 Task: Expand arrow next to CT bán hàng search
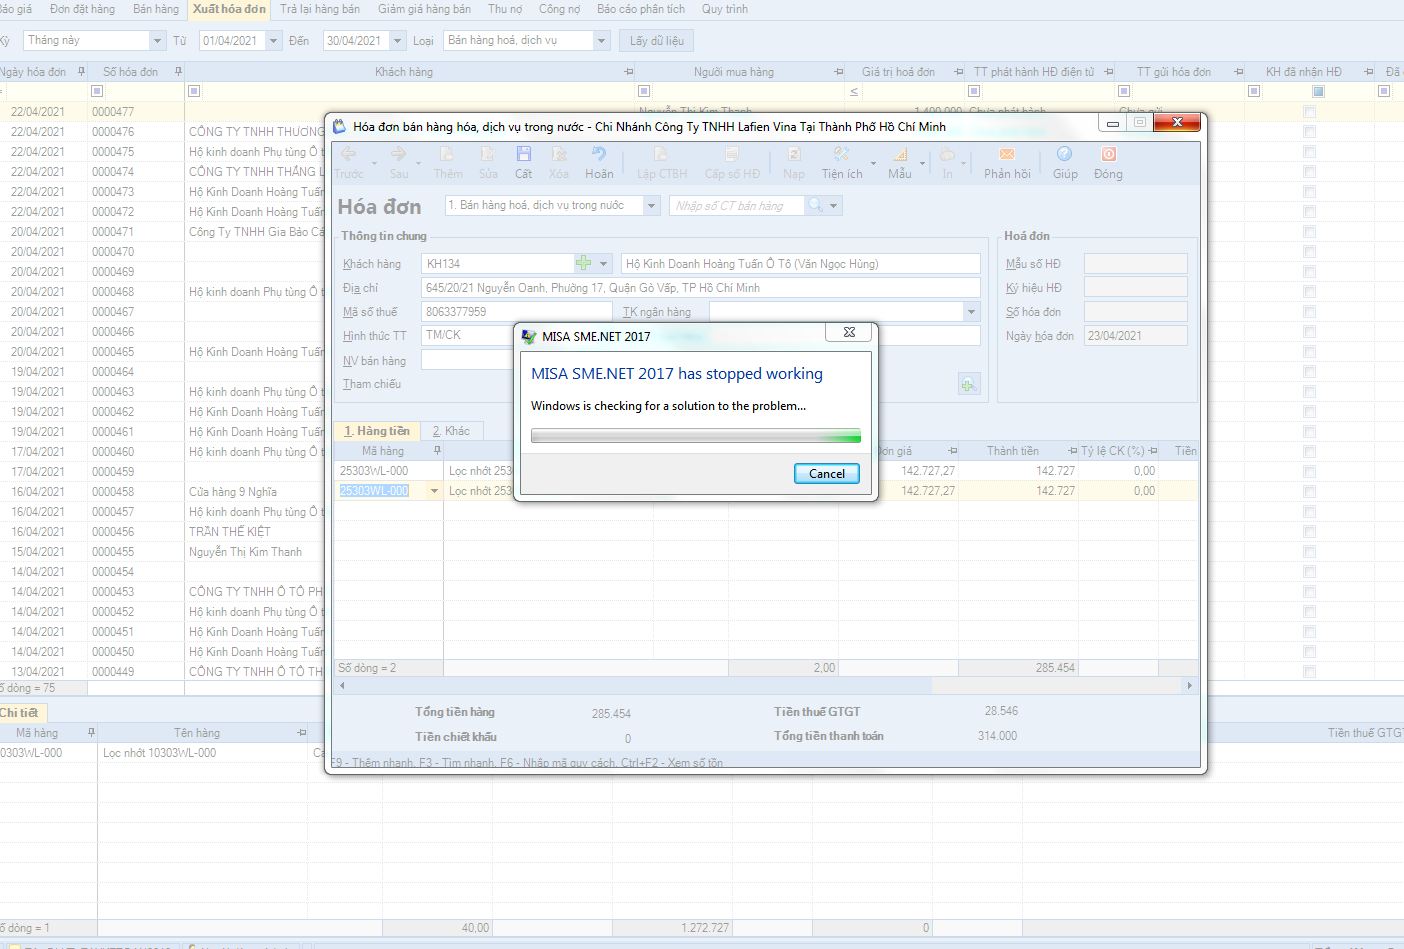[834, 205]
